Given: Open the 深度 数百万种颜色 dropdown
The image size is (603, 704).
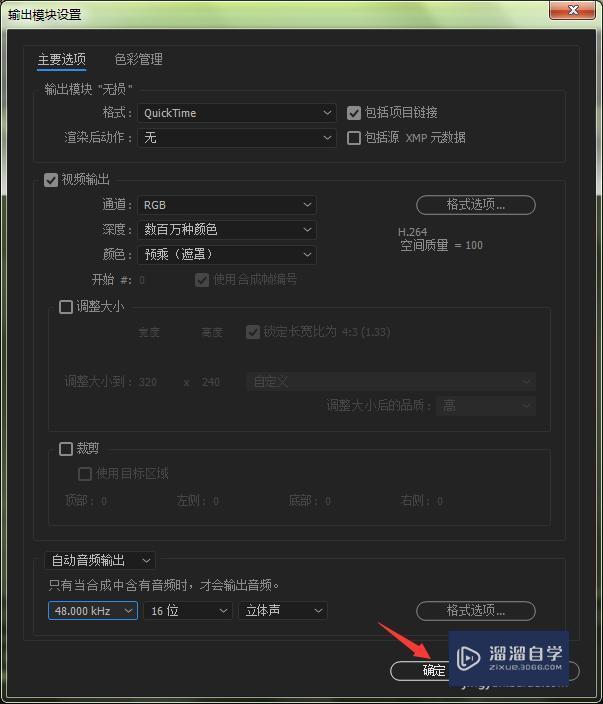Looking at the screenshot, I should click(x=227, y=230).
